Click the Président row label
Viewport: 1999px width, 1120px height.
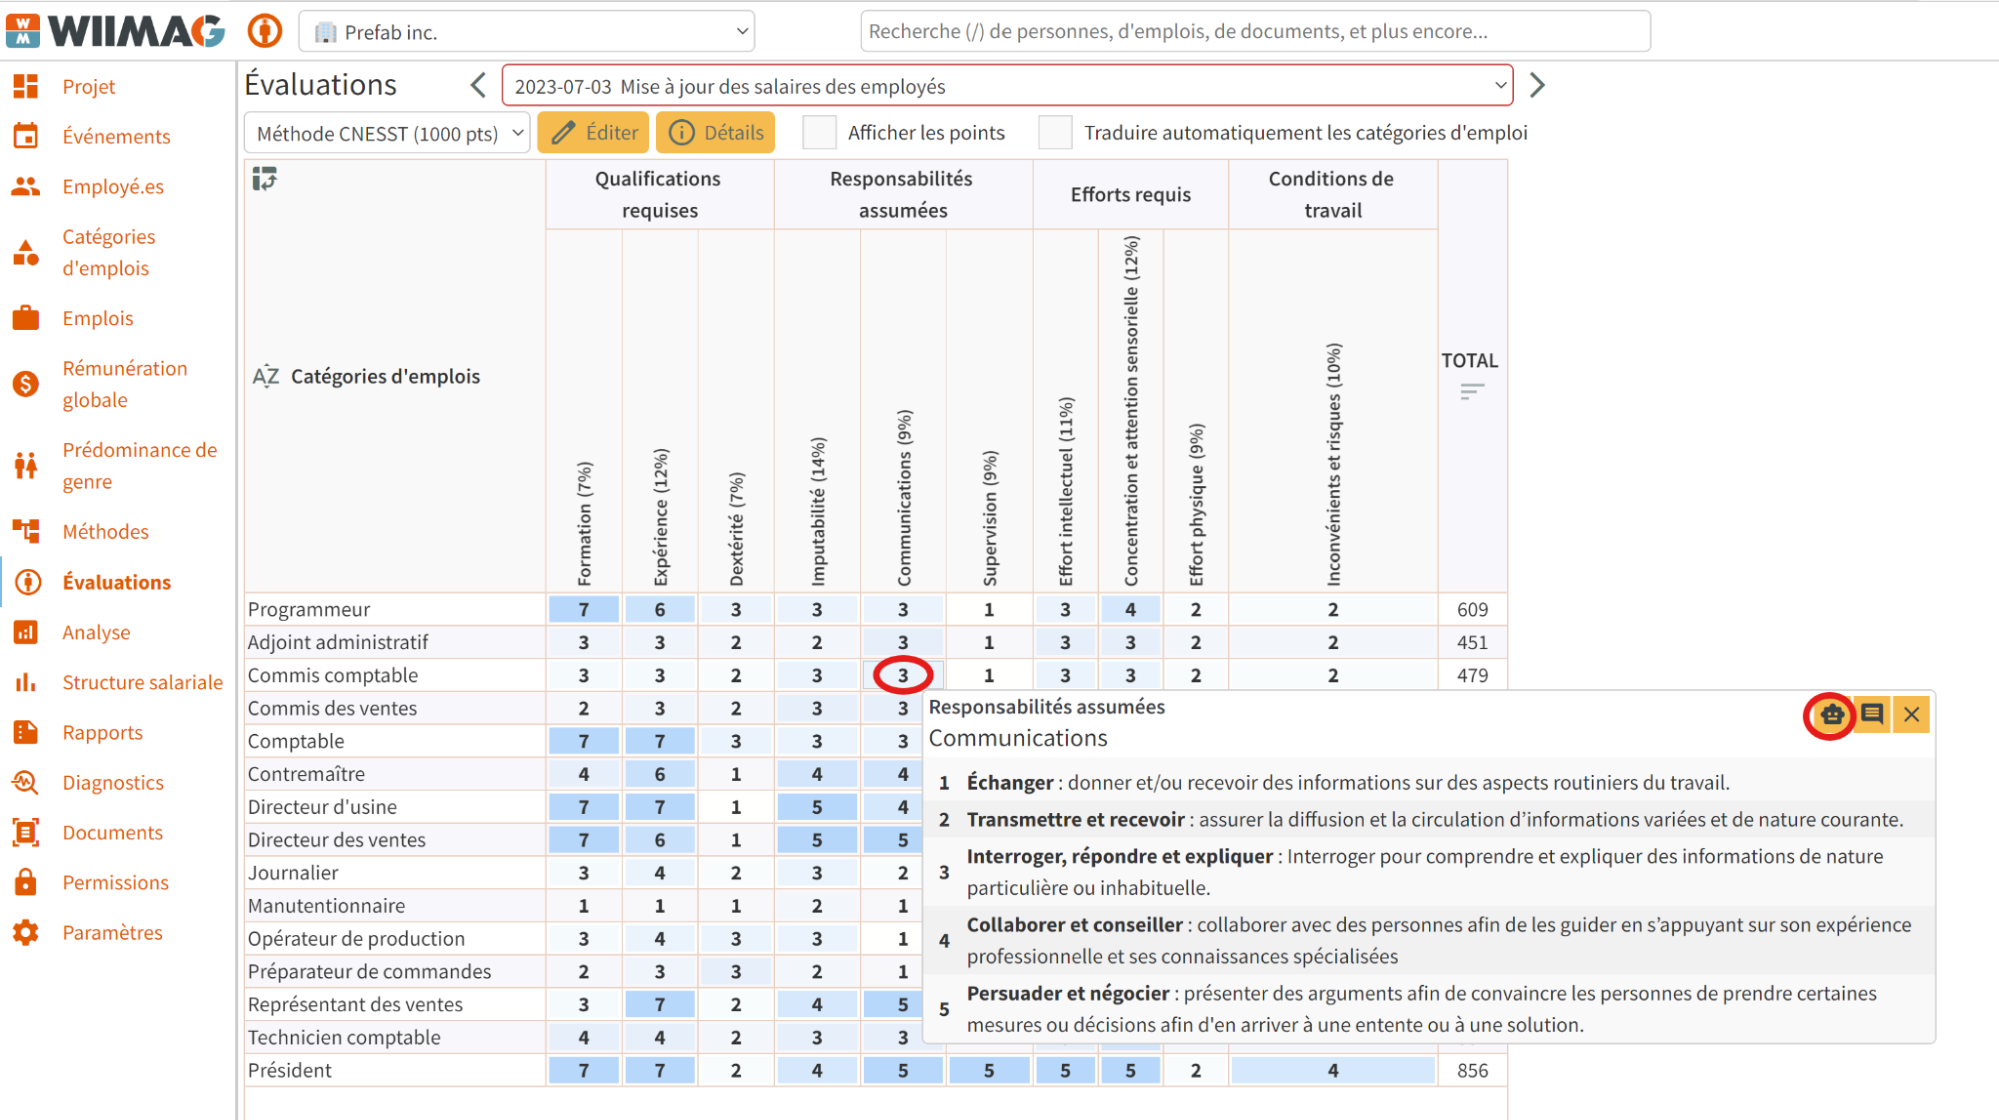coord(290,1070)
